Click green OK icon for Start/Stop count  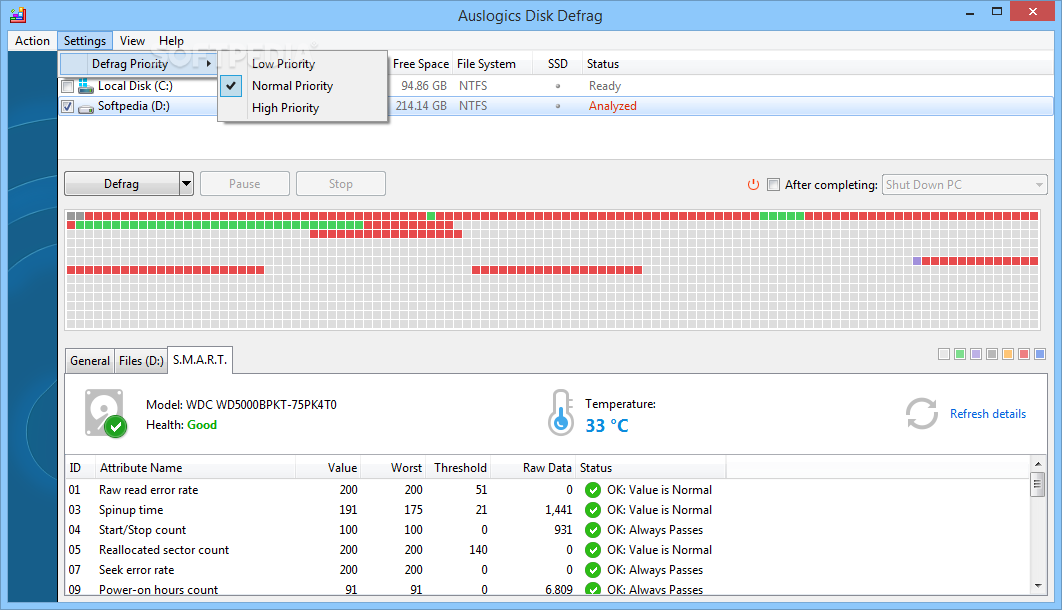click(593, 530)
